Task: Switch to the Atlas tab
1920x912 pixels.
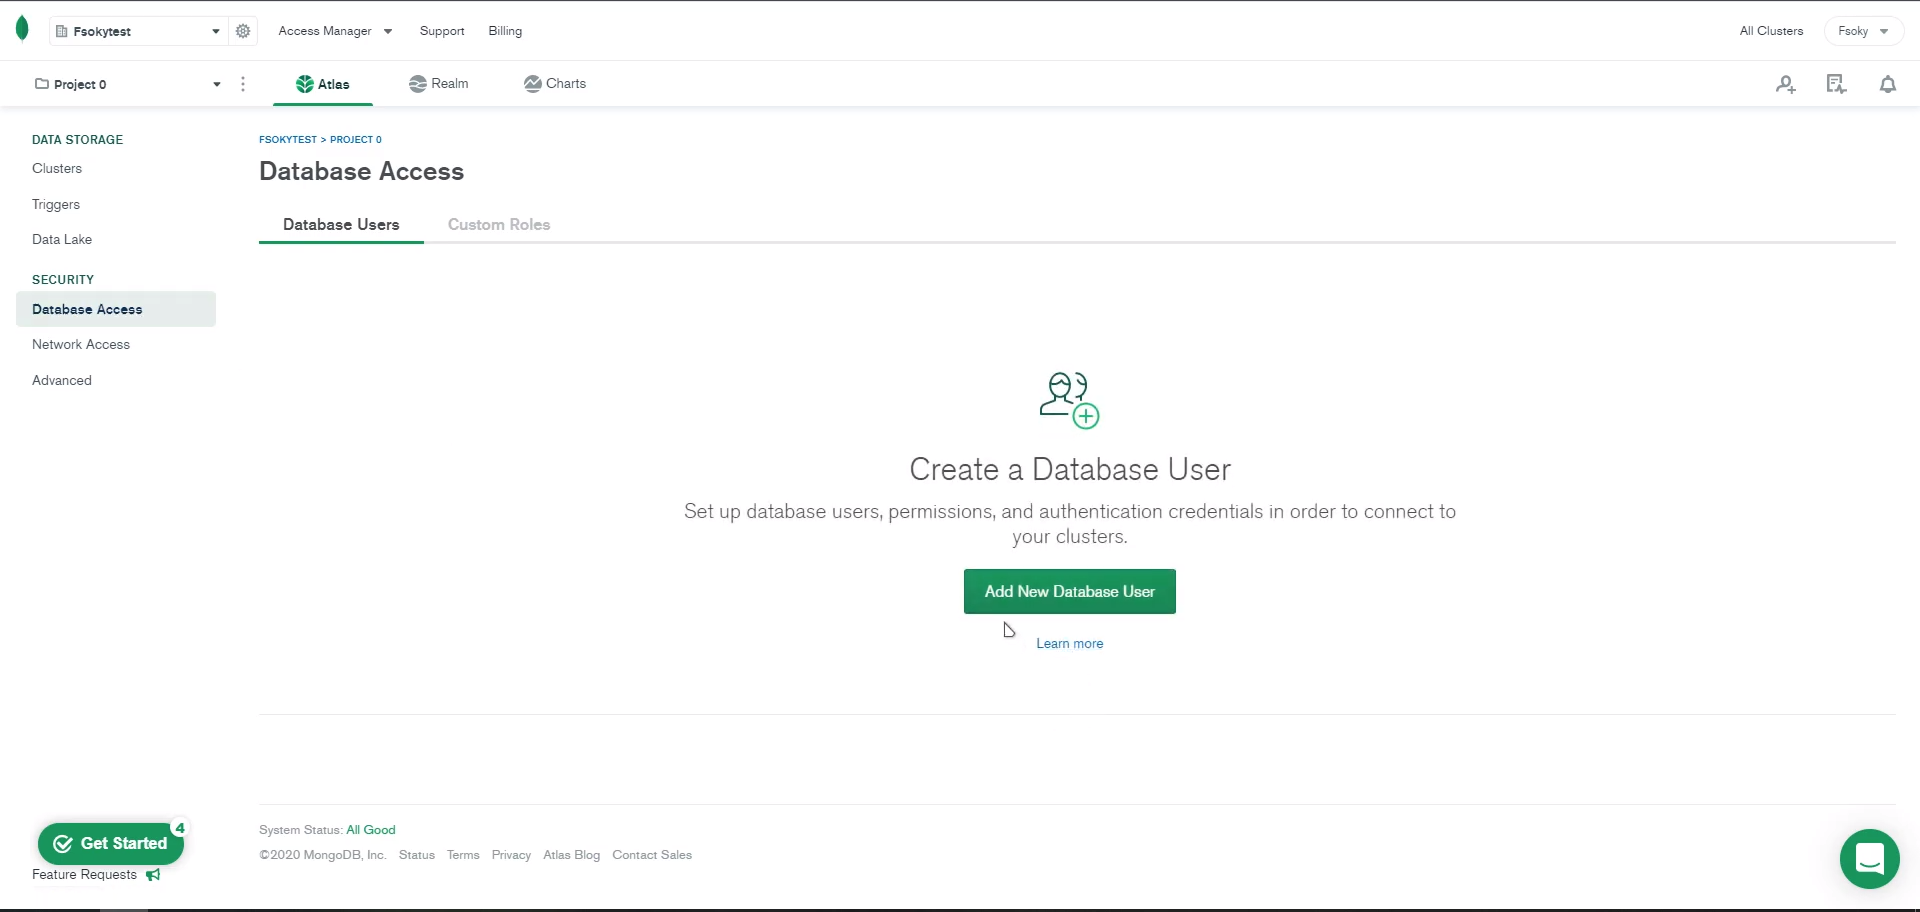Action: click(323, 84)
